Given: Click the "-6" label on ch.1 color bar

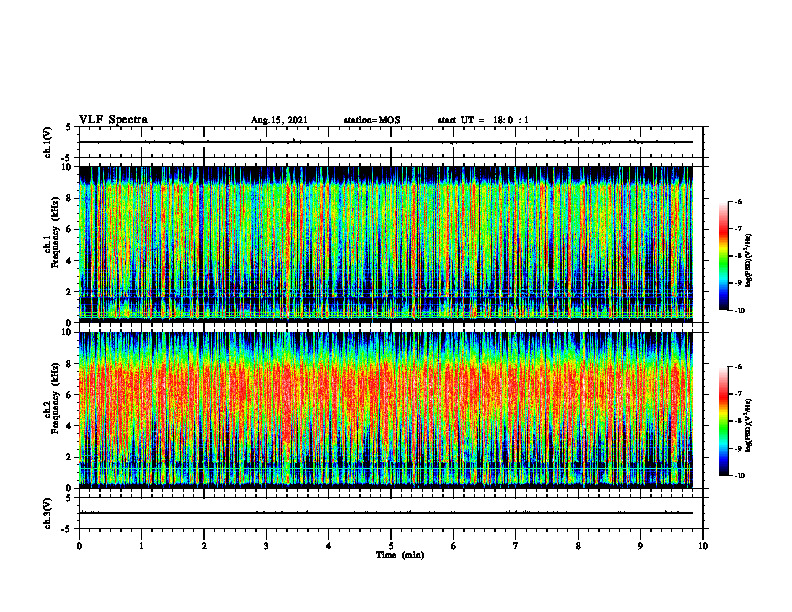Looking at the screenshot, I should point(738,202).
